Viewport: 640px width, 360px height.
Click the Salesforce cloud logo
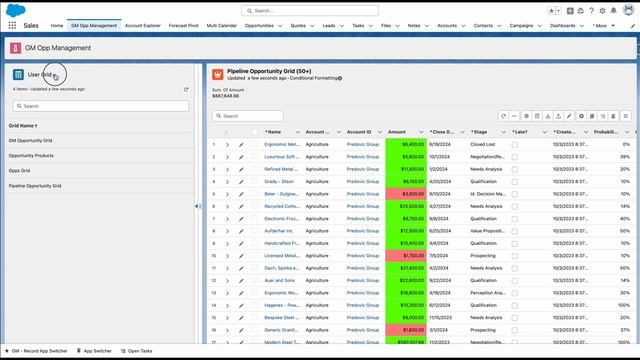(x=16, y=10)
